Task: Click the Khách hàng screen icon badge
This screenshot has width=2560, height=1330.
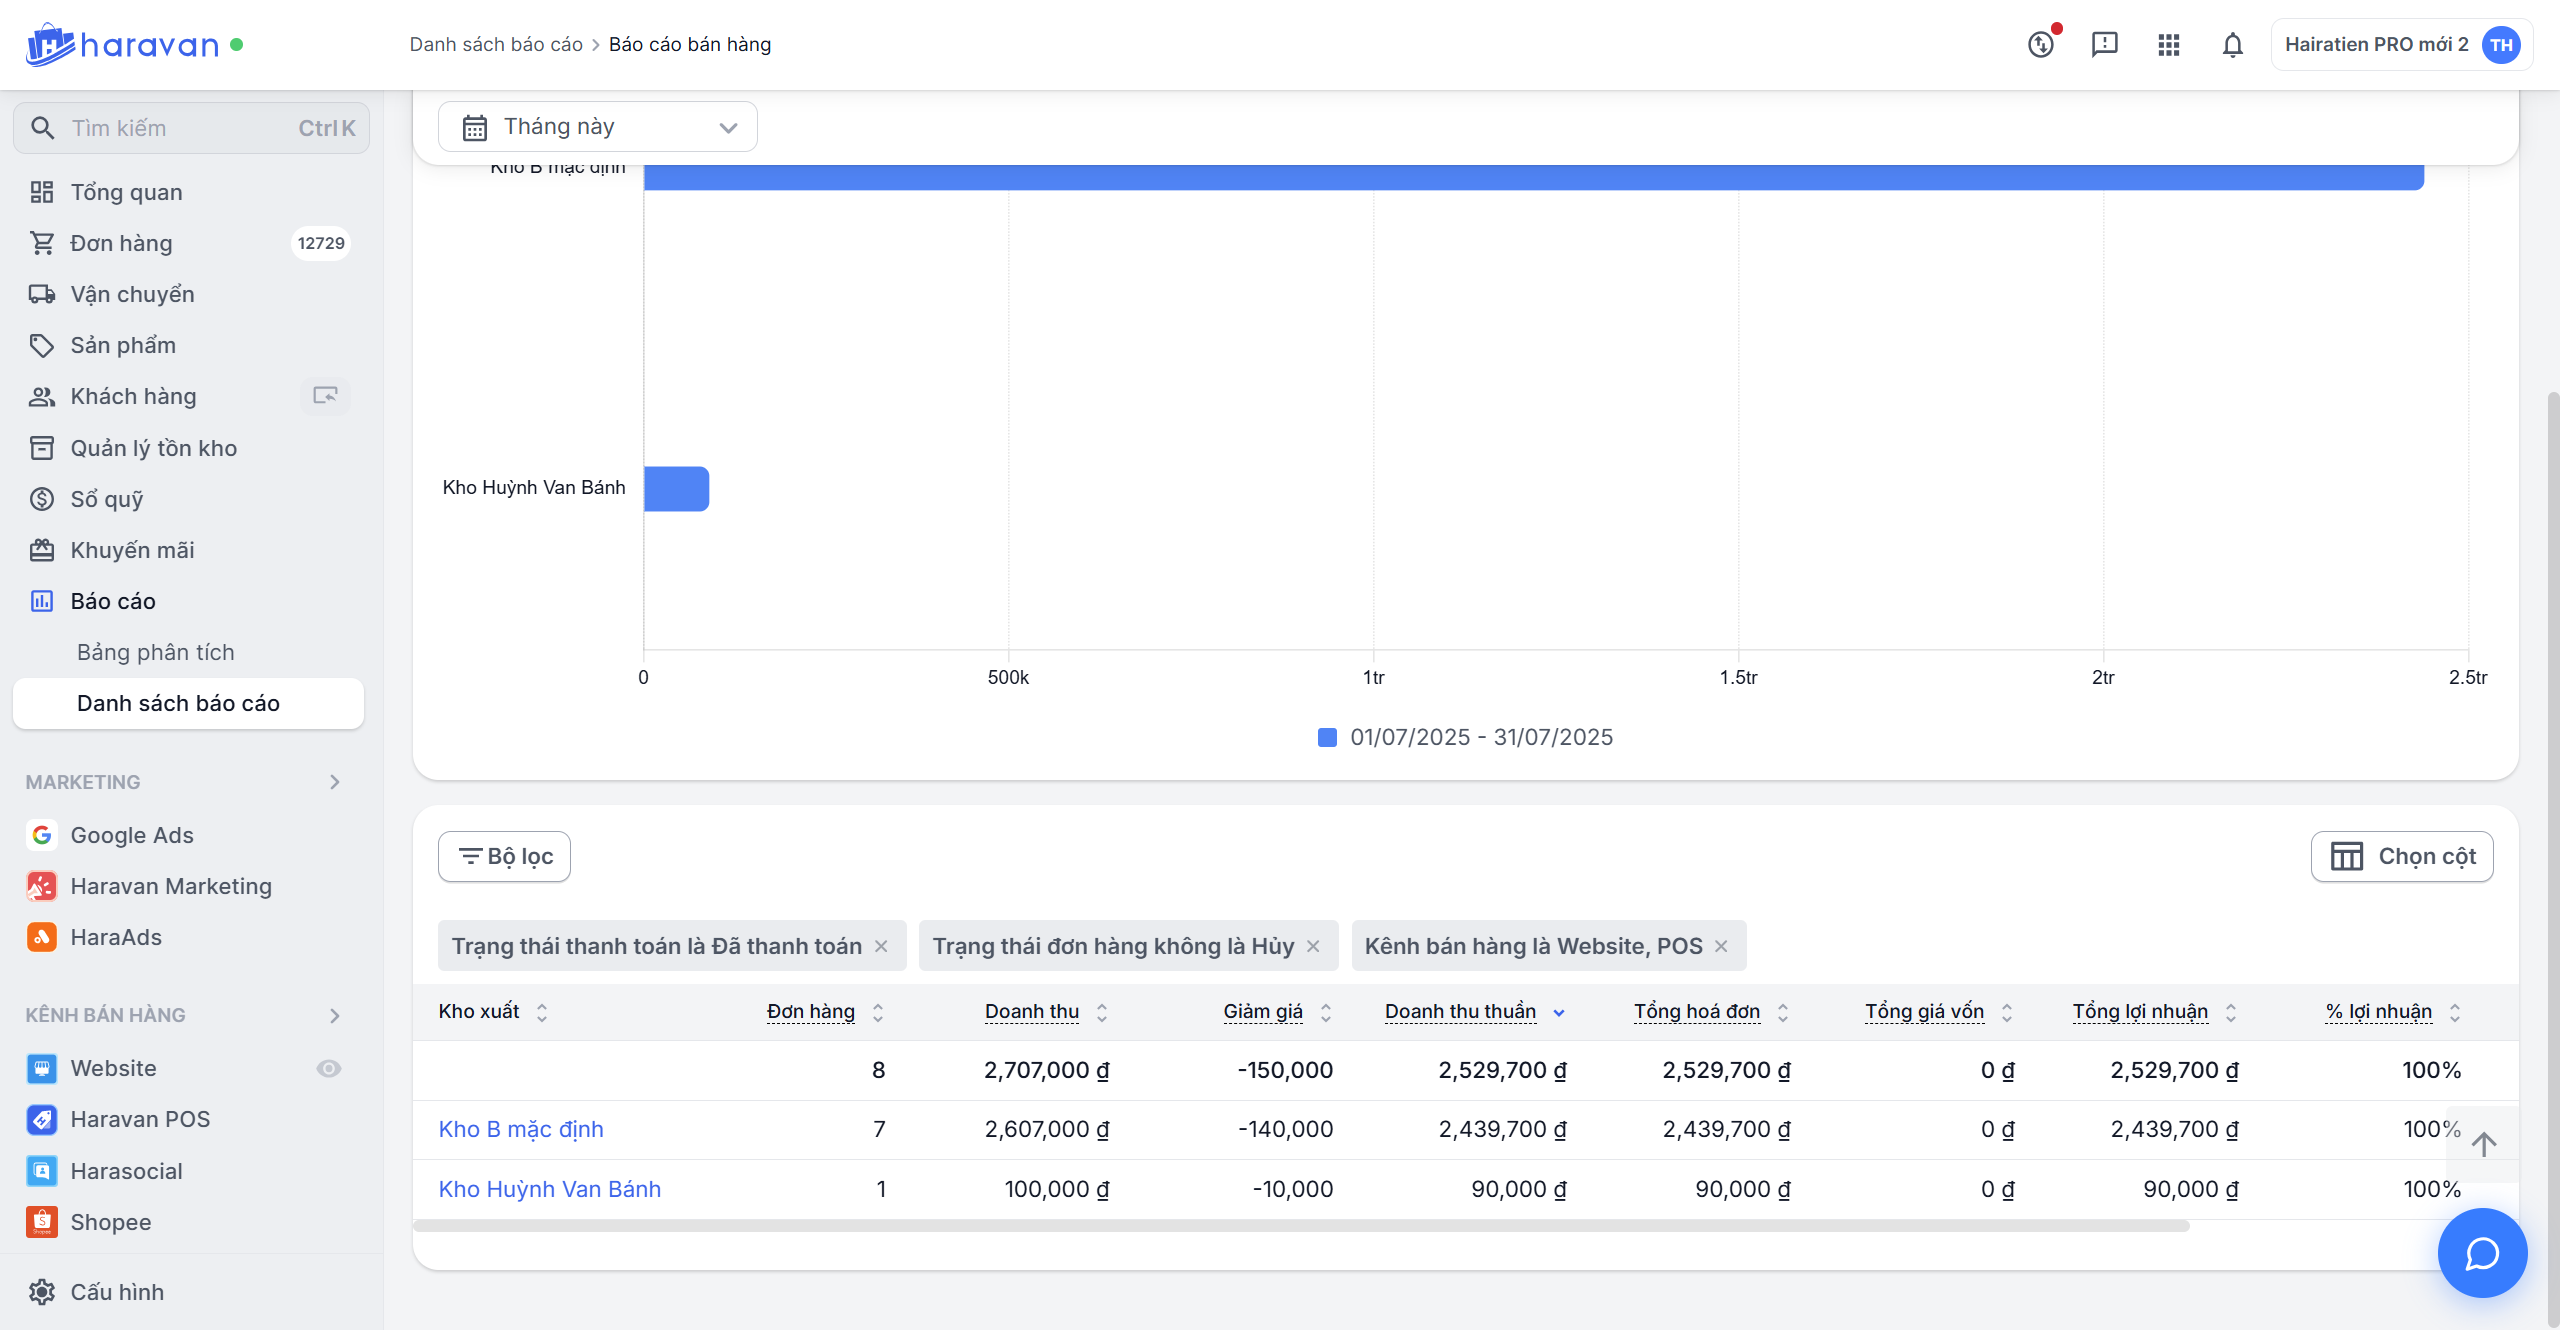Action: [325, 396]
